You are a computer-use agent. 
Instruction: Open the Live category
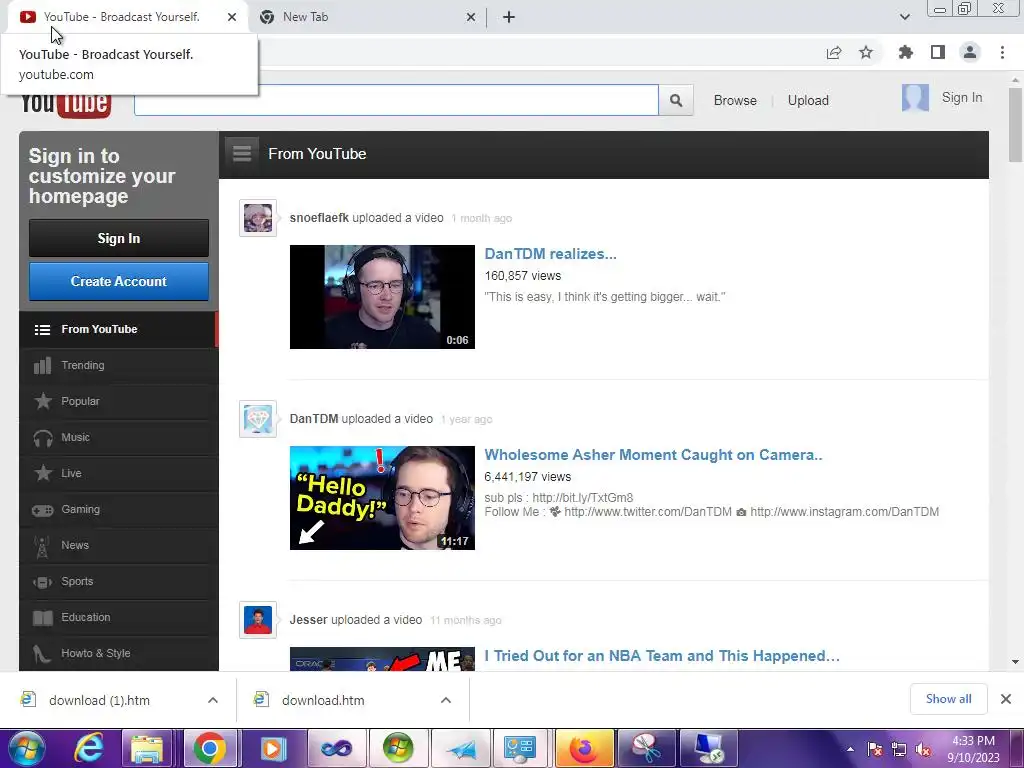coord(119,473)
